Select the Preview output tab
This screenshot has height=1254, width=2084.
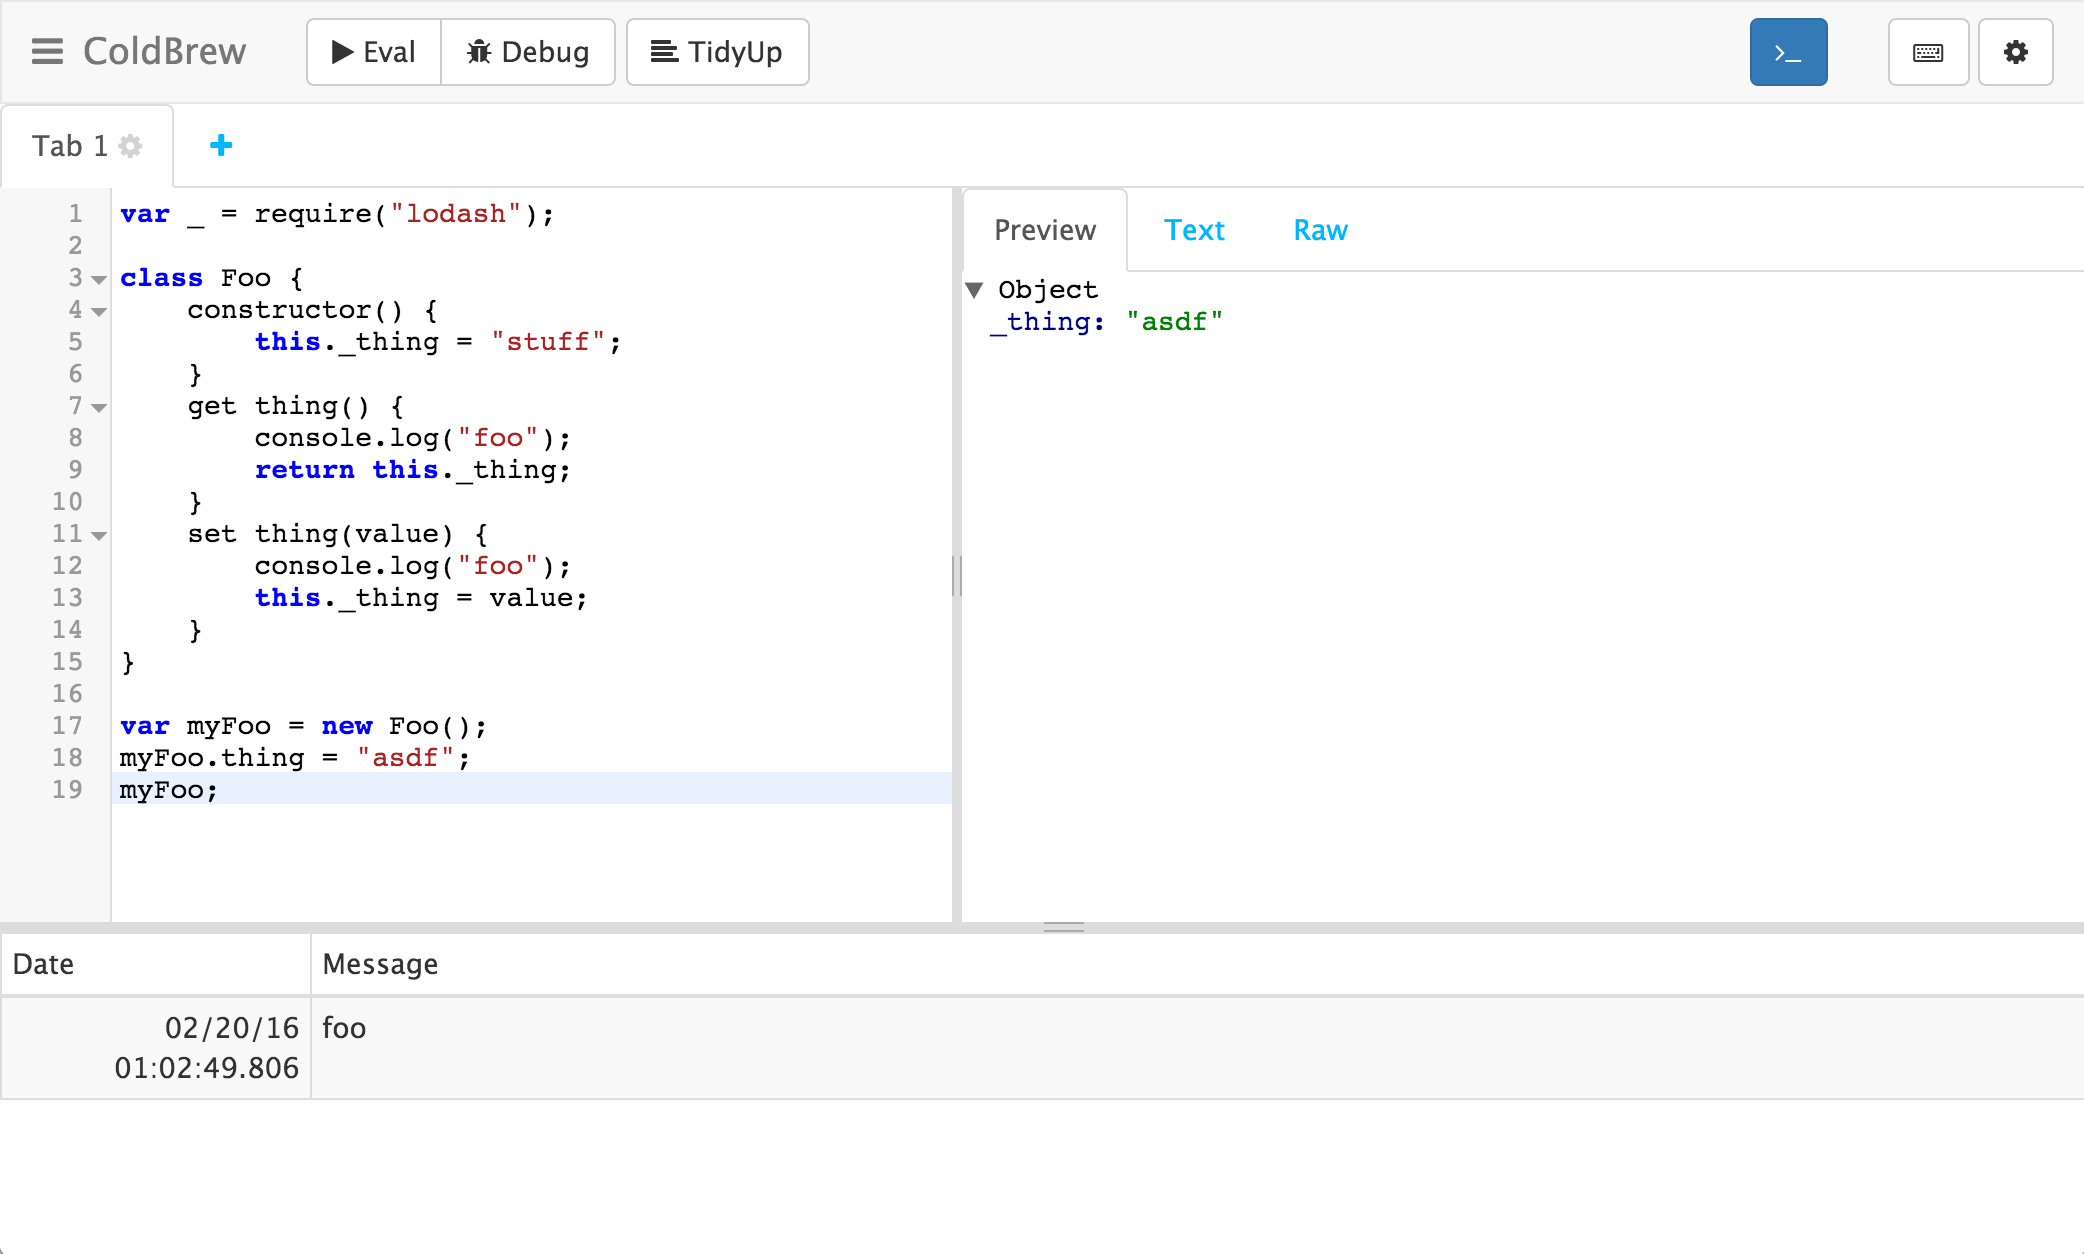tap(1045, 231)
